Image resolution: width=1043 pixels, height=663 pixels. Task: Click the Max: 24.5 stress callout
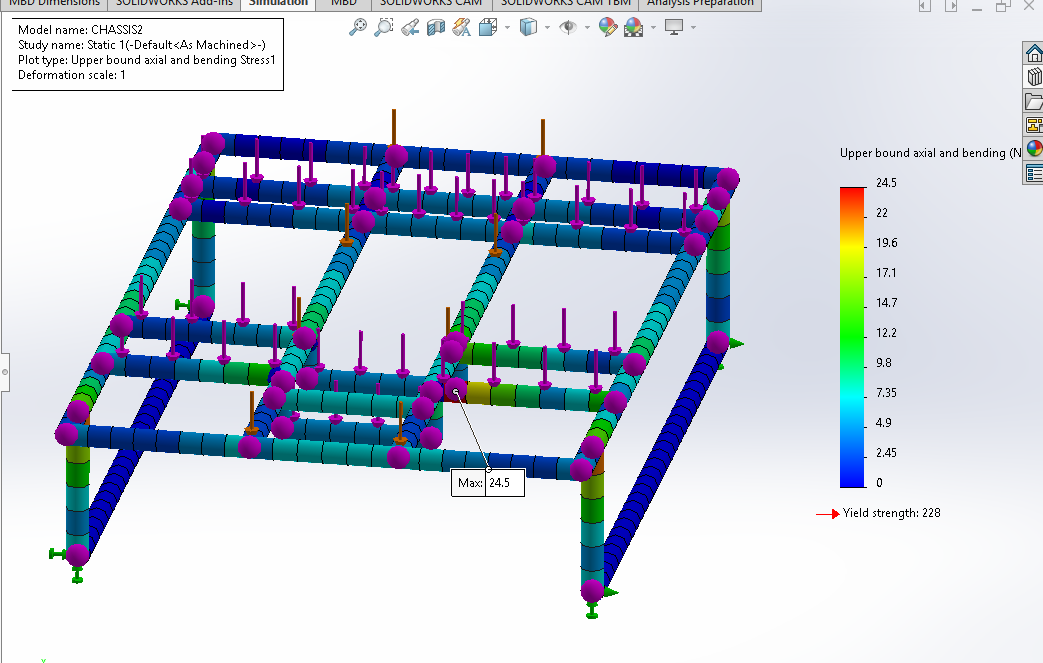[488, 483]
